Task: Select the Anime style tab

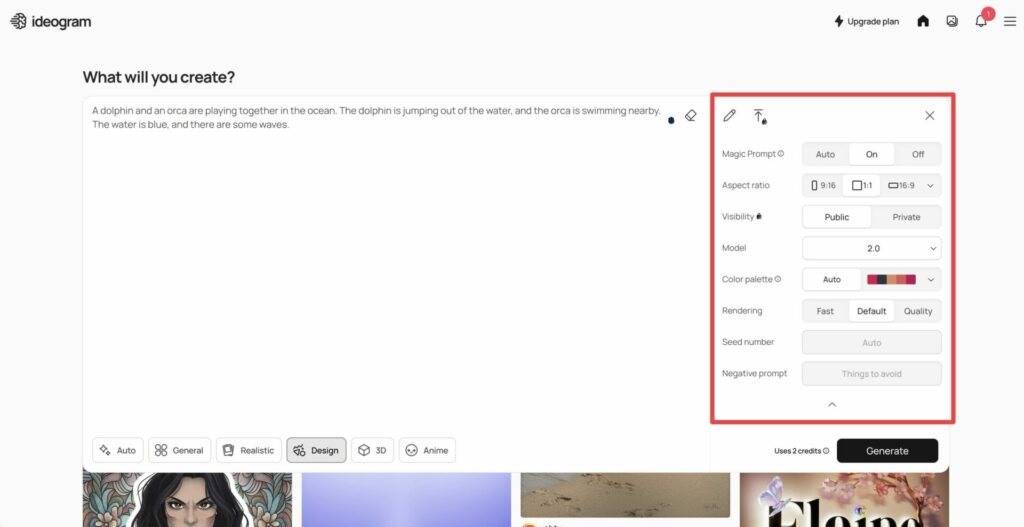Action: [427, 450]
